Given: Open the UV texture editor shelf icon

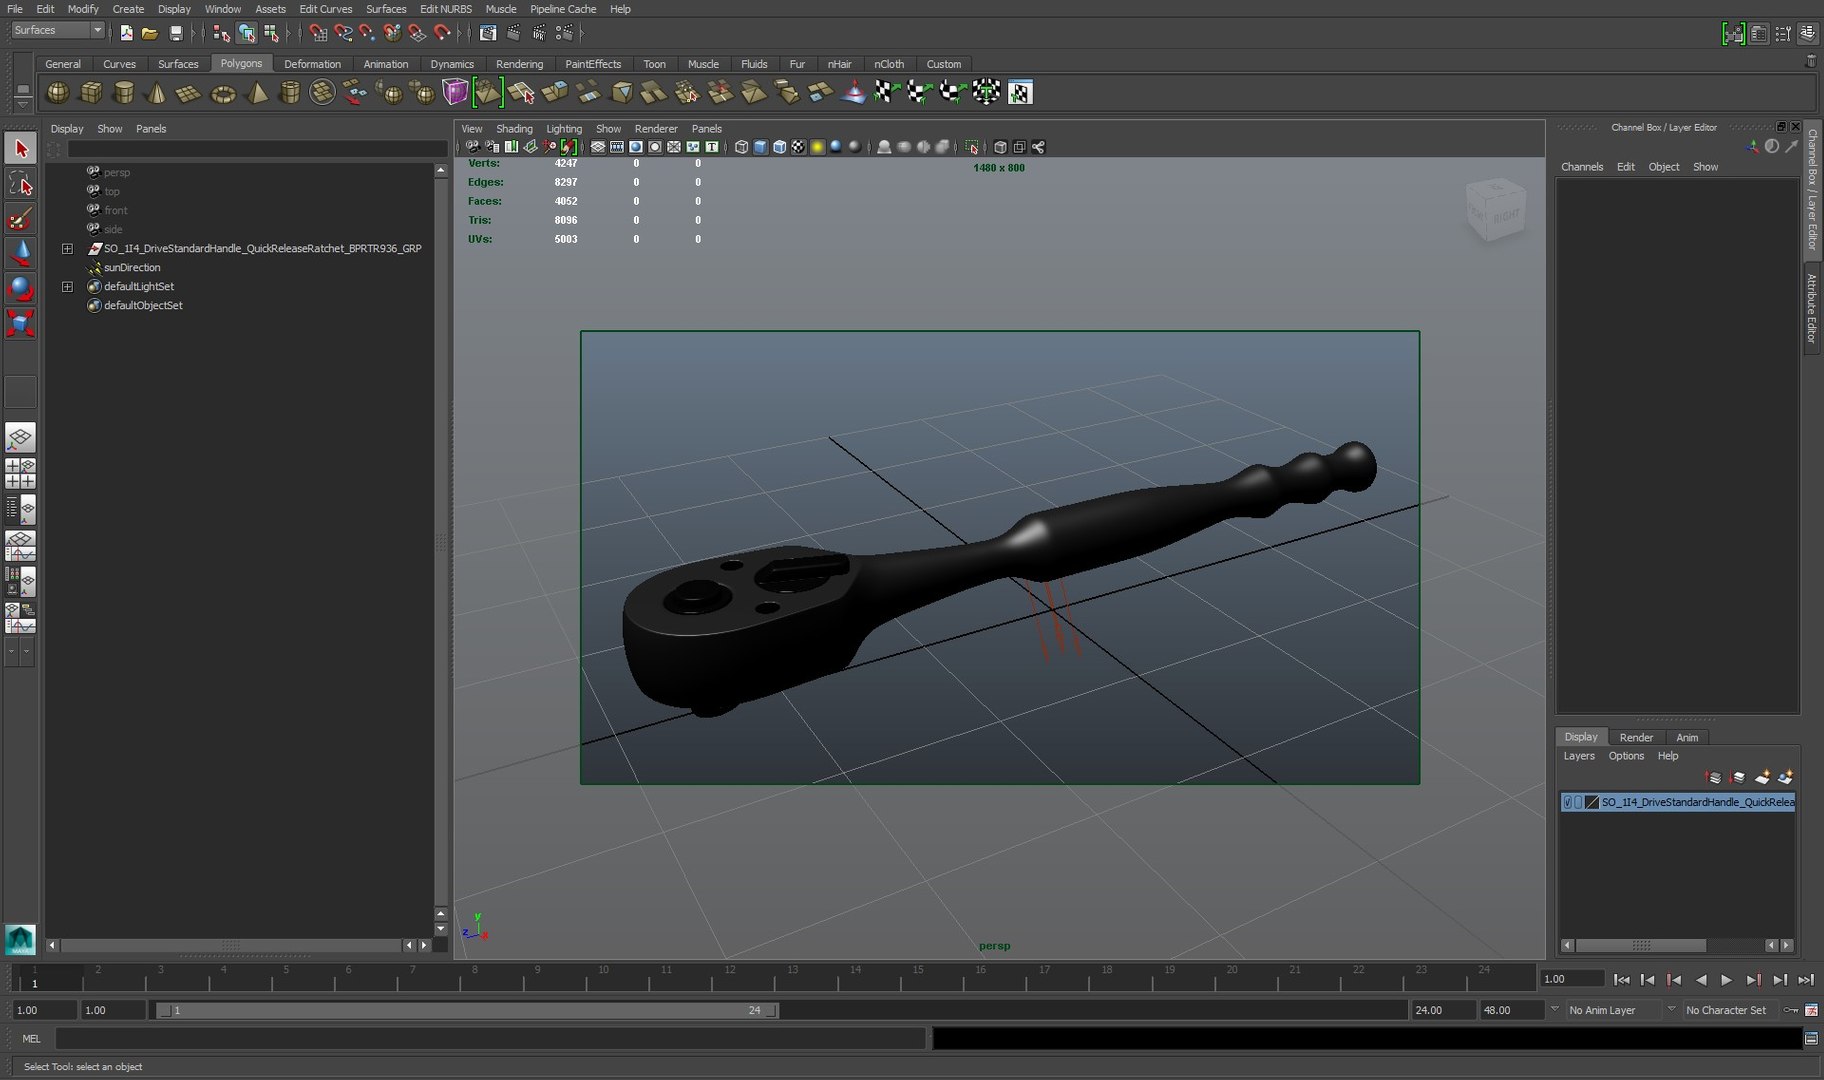Looking at the screenshot, I should pyautogui.click(x=1020, y=93).
